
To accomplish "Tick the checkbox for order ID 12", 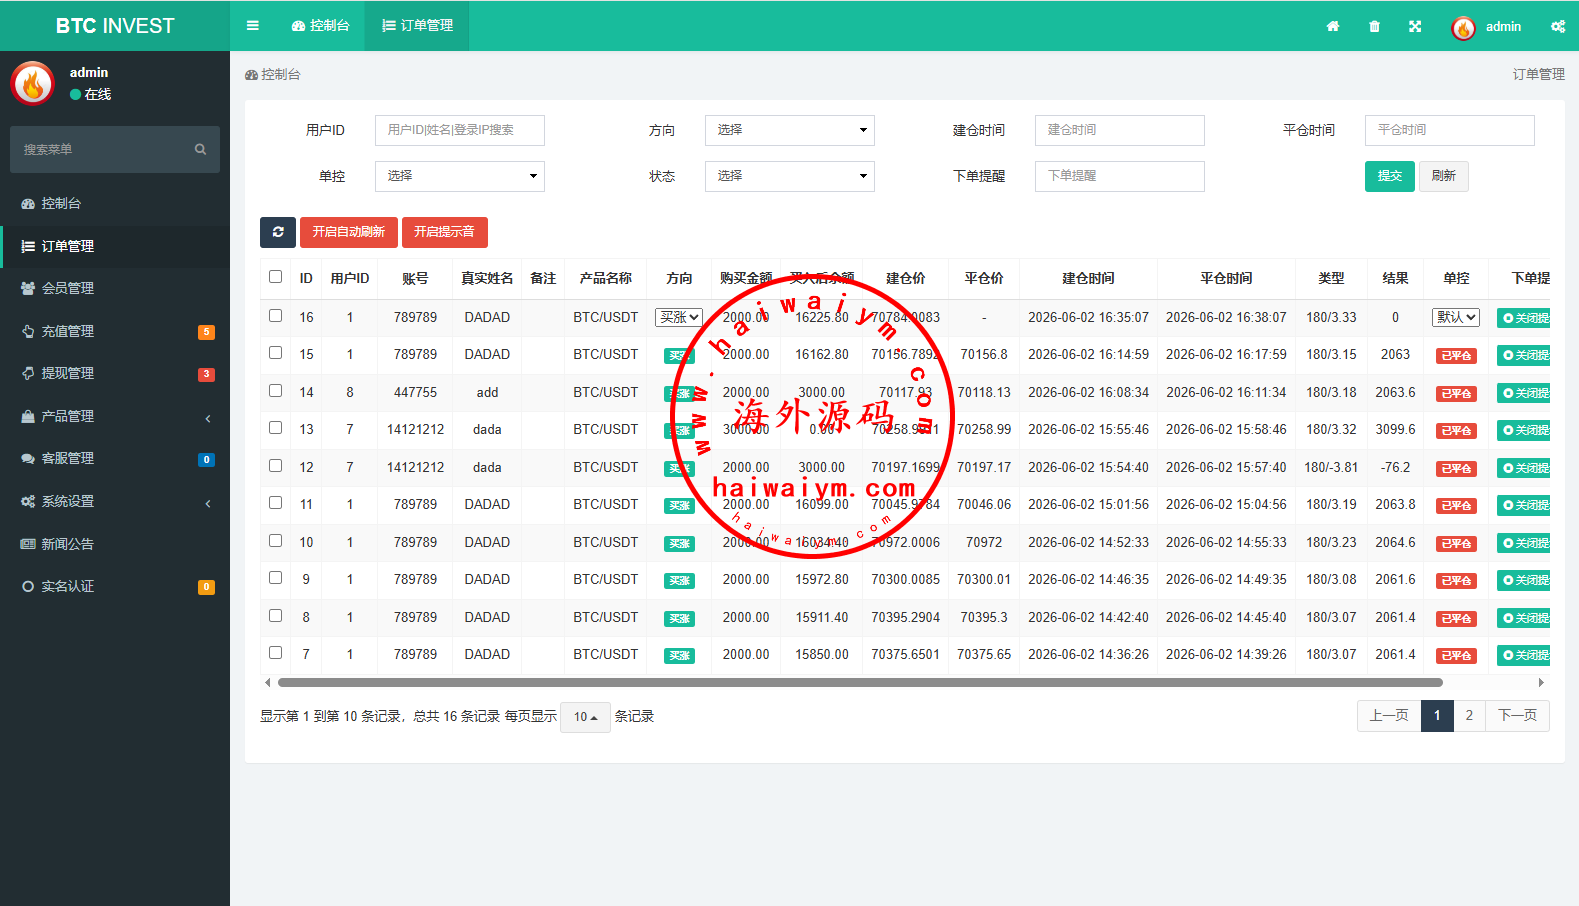I will pos(276,466).
